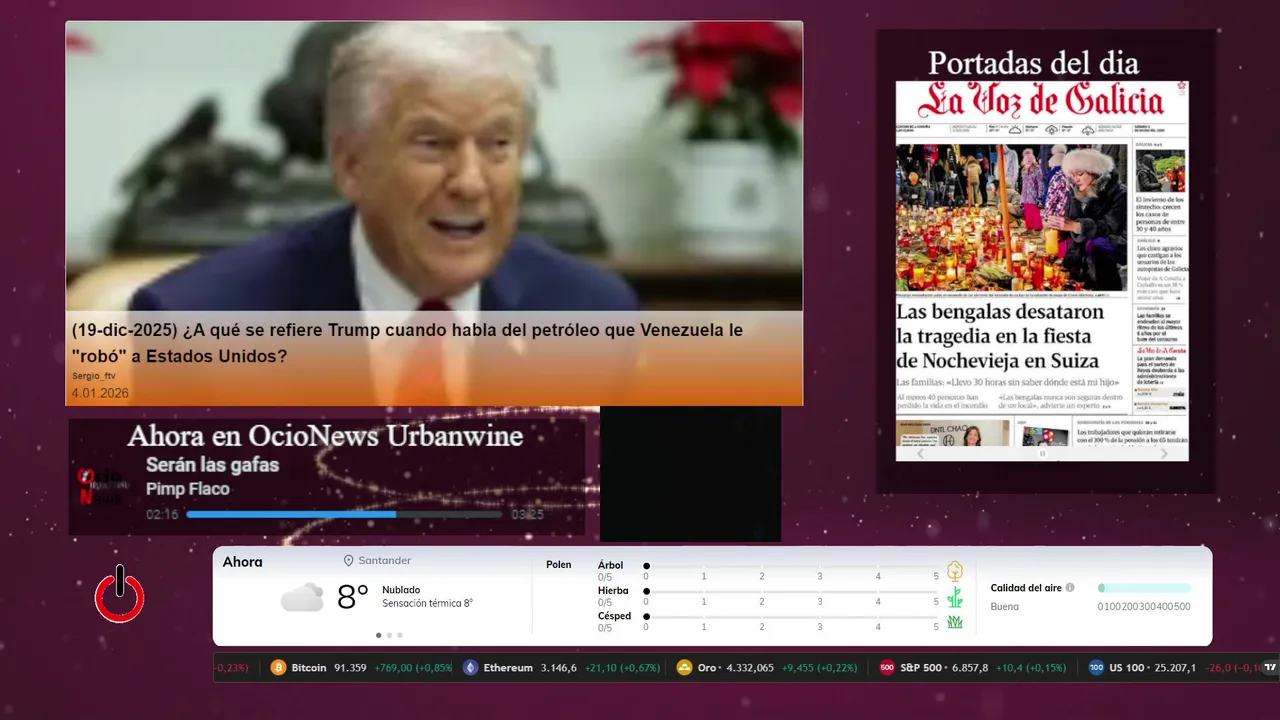Open La Voz de Galicia front page
Viewport: 1280px width, 720px height.
tap(1042, 270)
